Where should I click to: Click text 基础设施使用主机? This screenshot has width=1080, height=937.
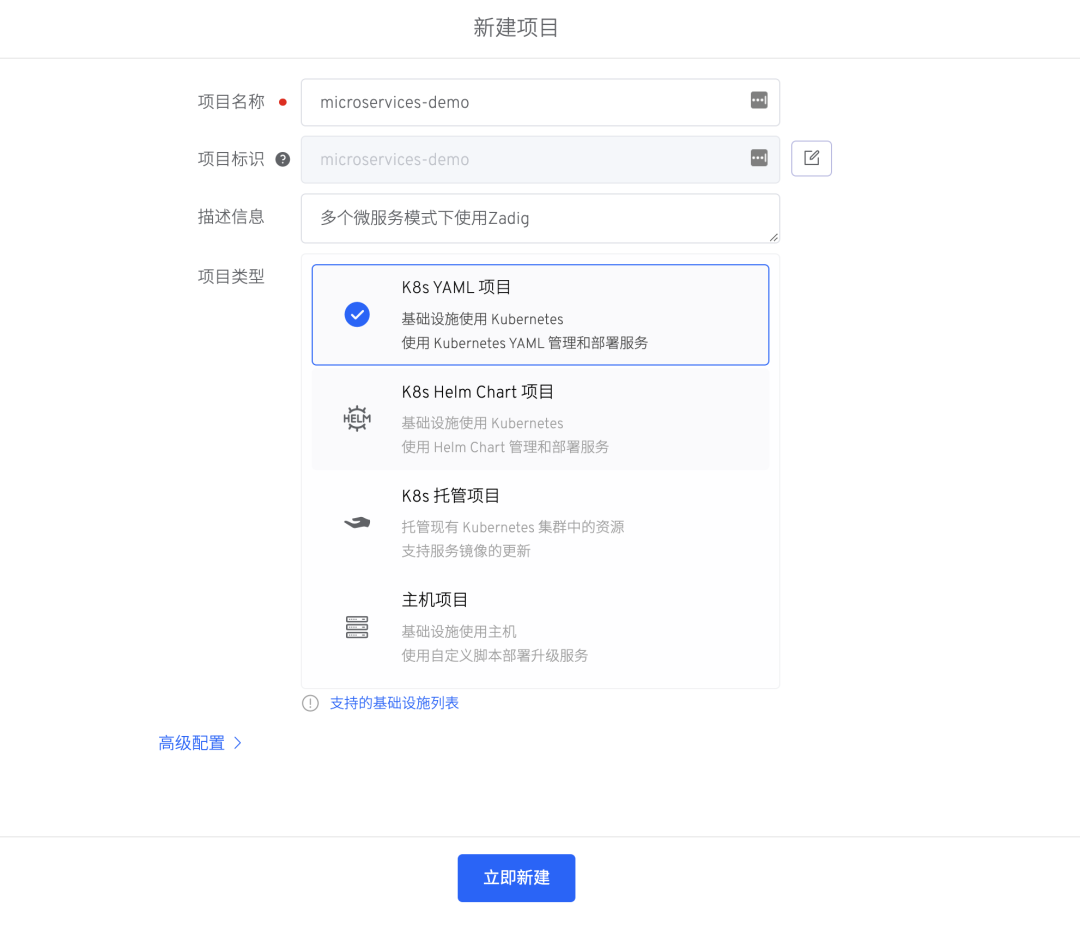(x=459, y=631)
